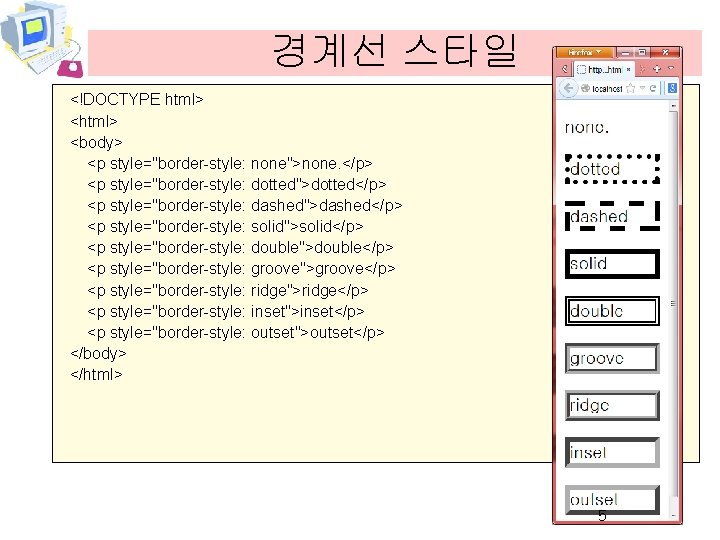Reload the page with the refresh icon
Screen dimensions: 720x540
[652, 88]
